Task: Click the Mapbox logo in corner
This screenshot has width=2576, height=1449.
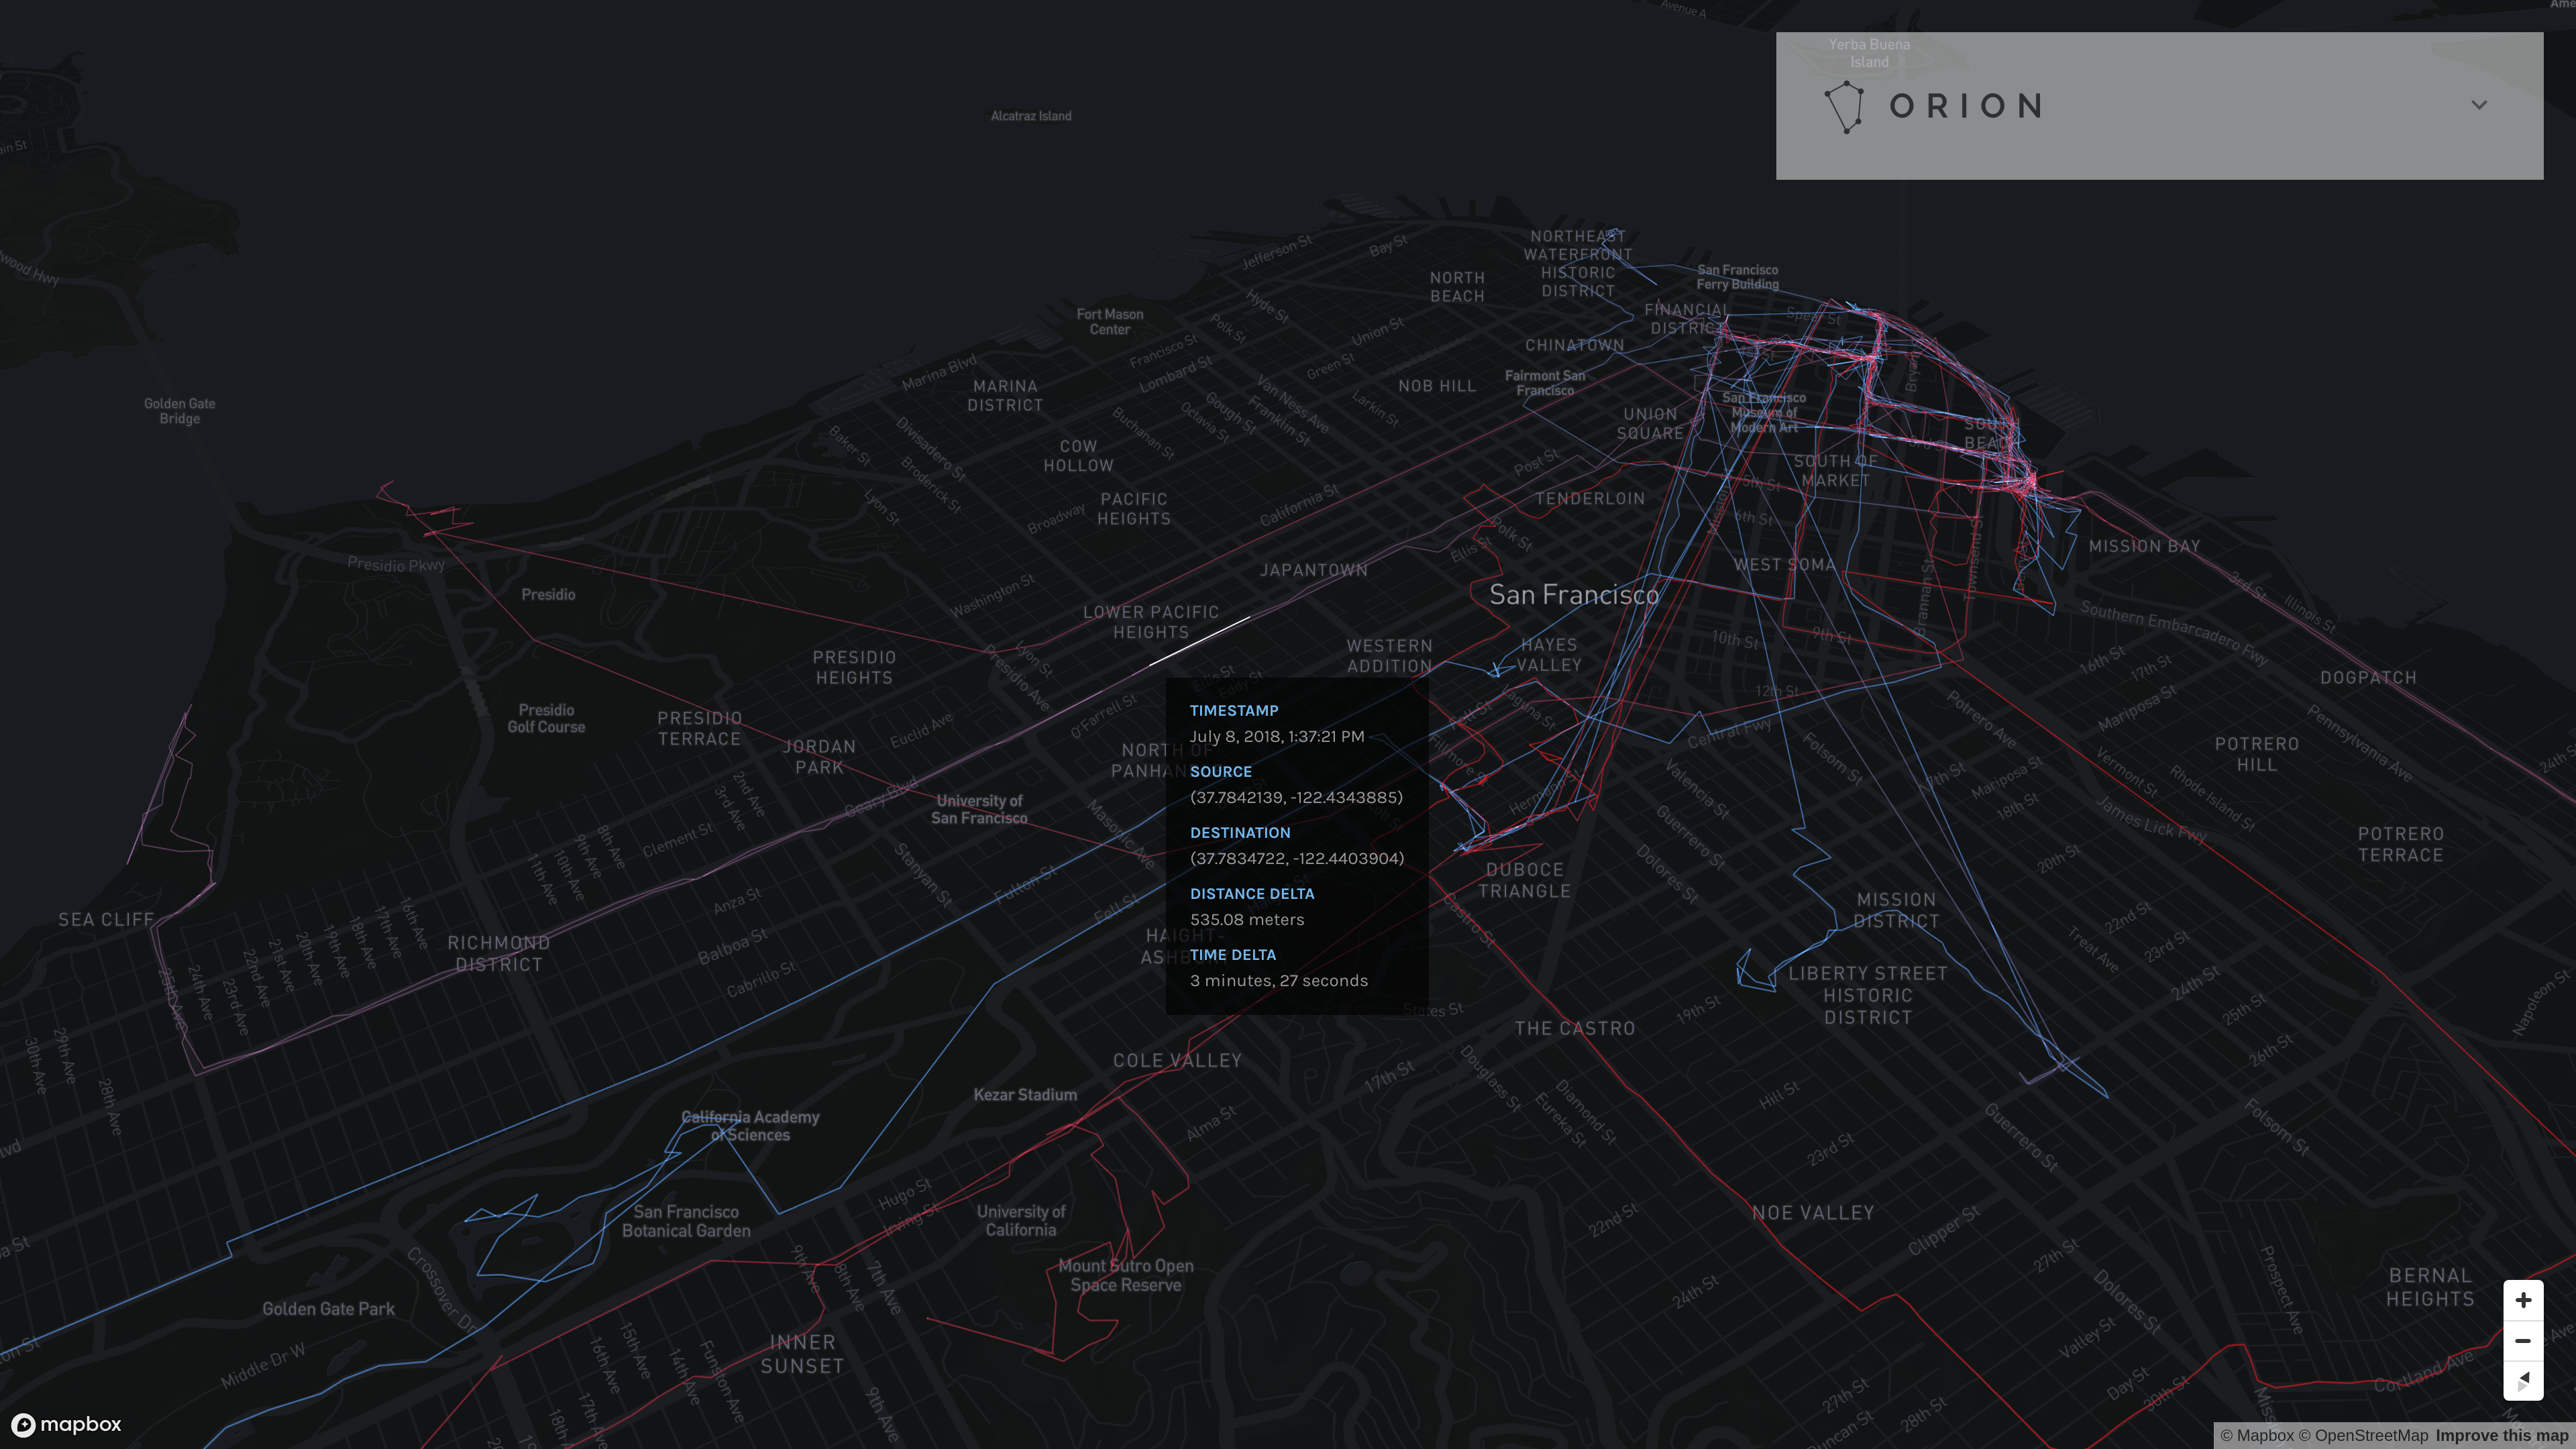Action: 66,1424
